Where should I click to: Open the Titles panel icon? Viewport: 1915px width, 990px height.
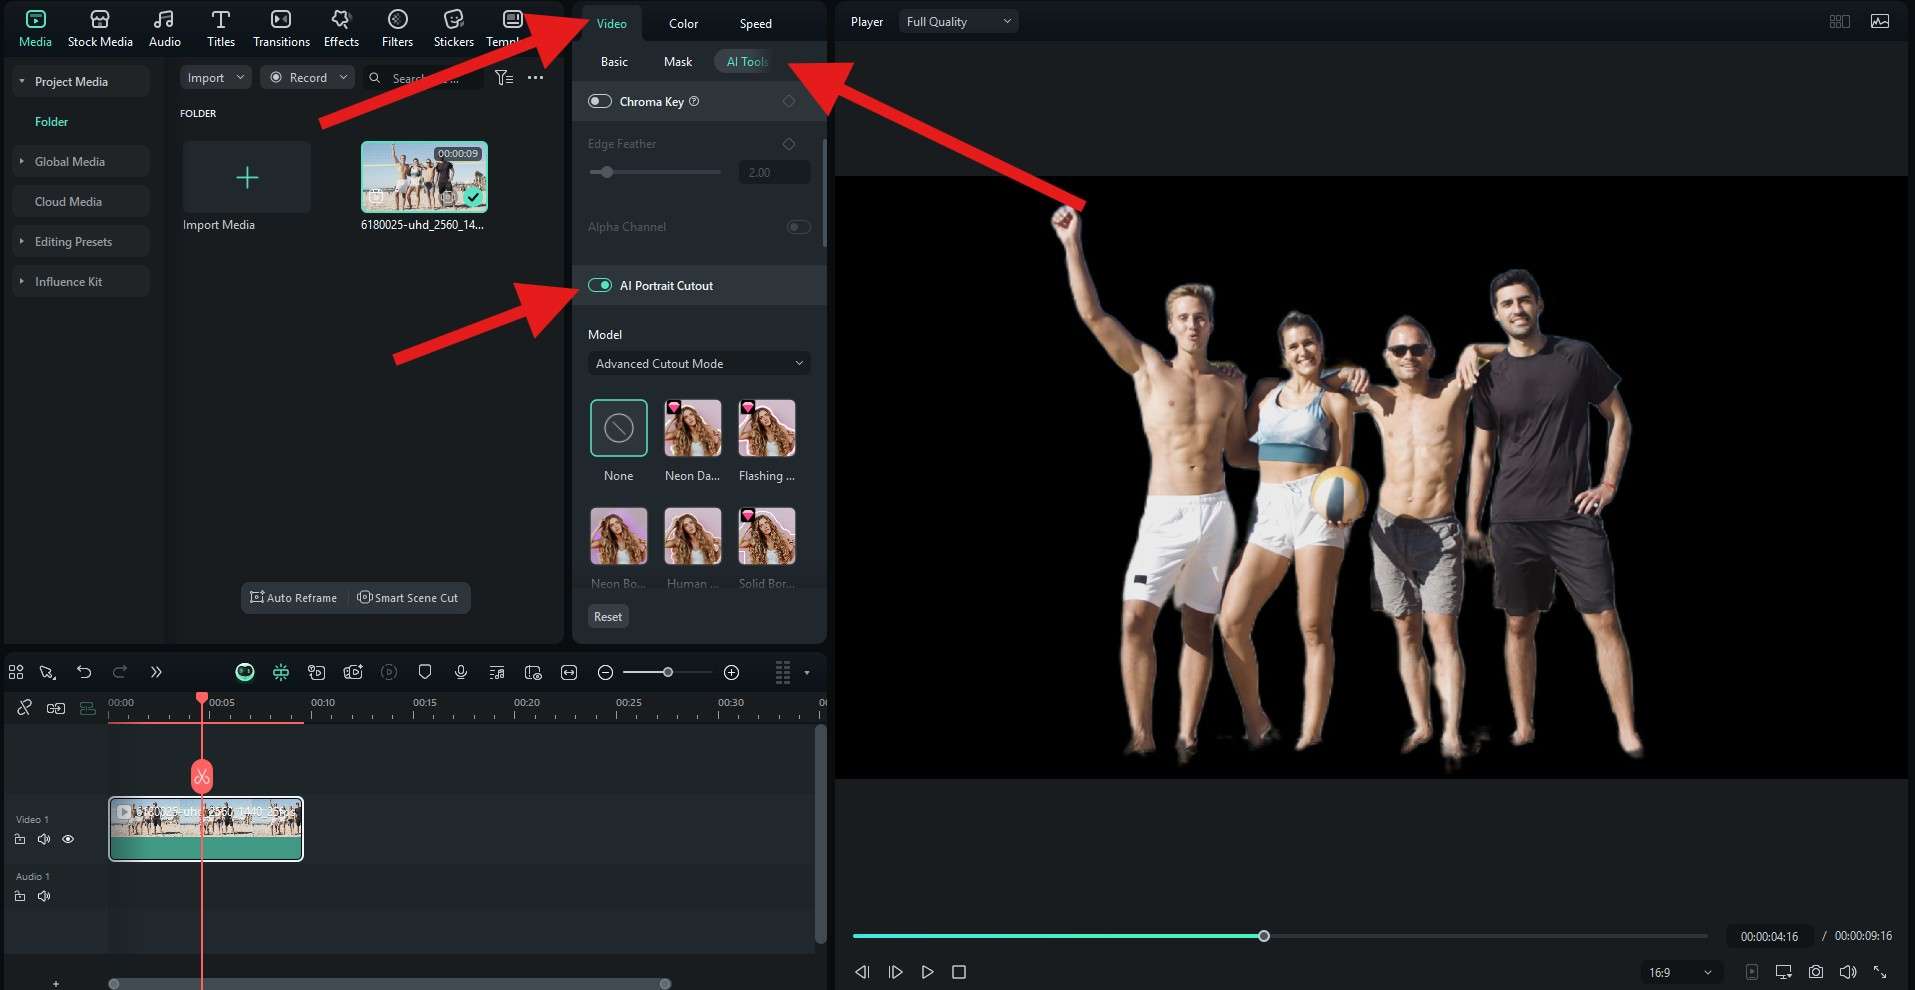221,28
